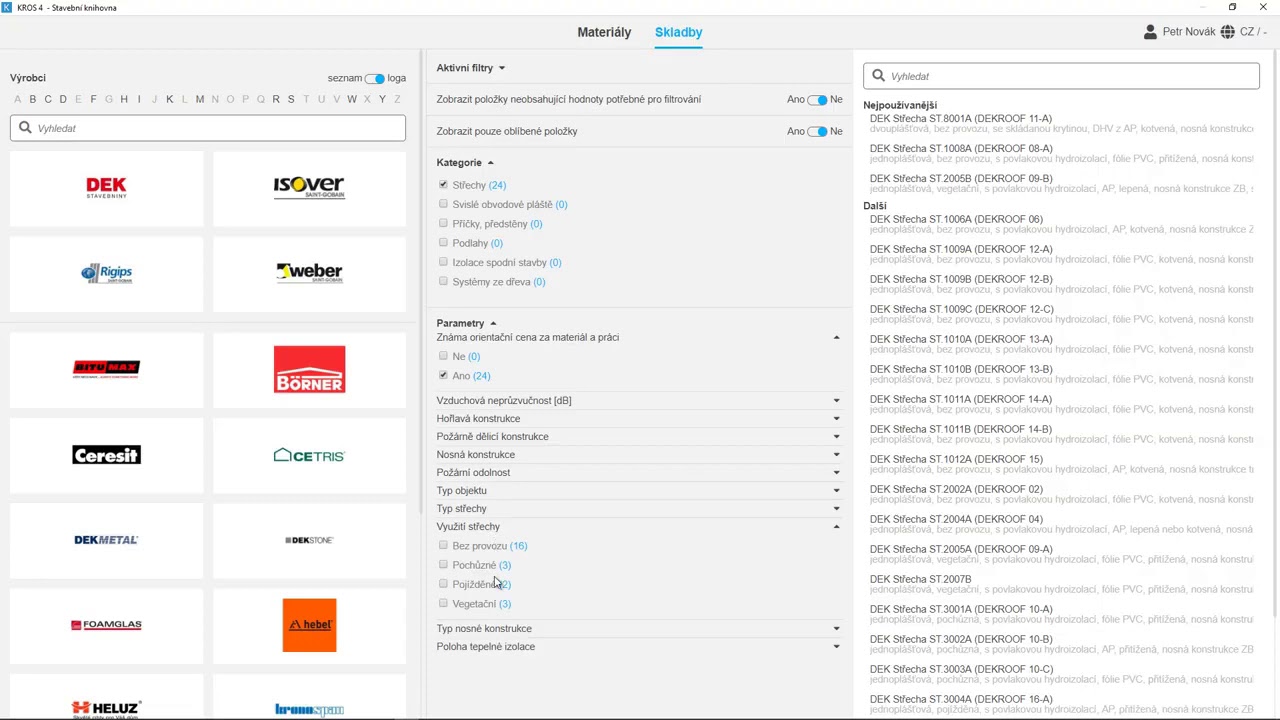Choose the Ceresit manufacturer logo
Image resolution: width=1280 pixels, height=720 pixels.
coord(106,455)
